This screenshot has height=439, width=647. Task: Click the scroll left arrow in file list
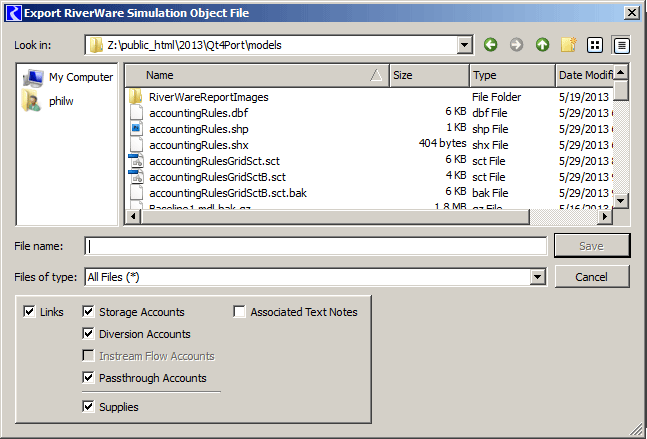point(133,216)
